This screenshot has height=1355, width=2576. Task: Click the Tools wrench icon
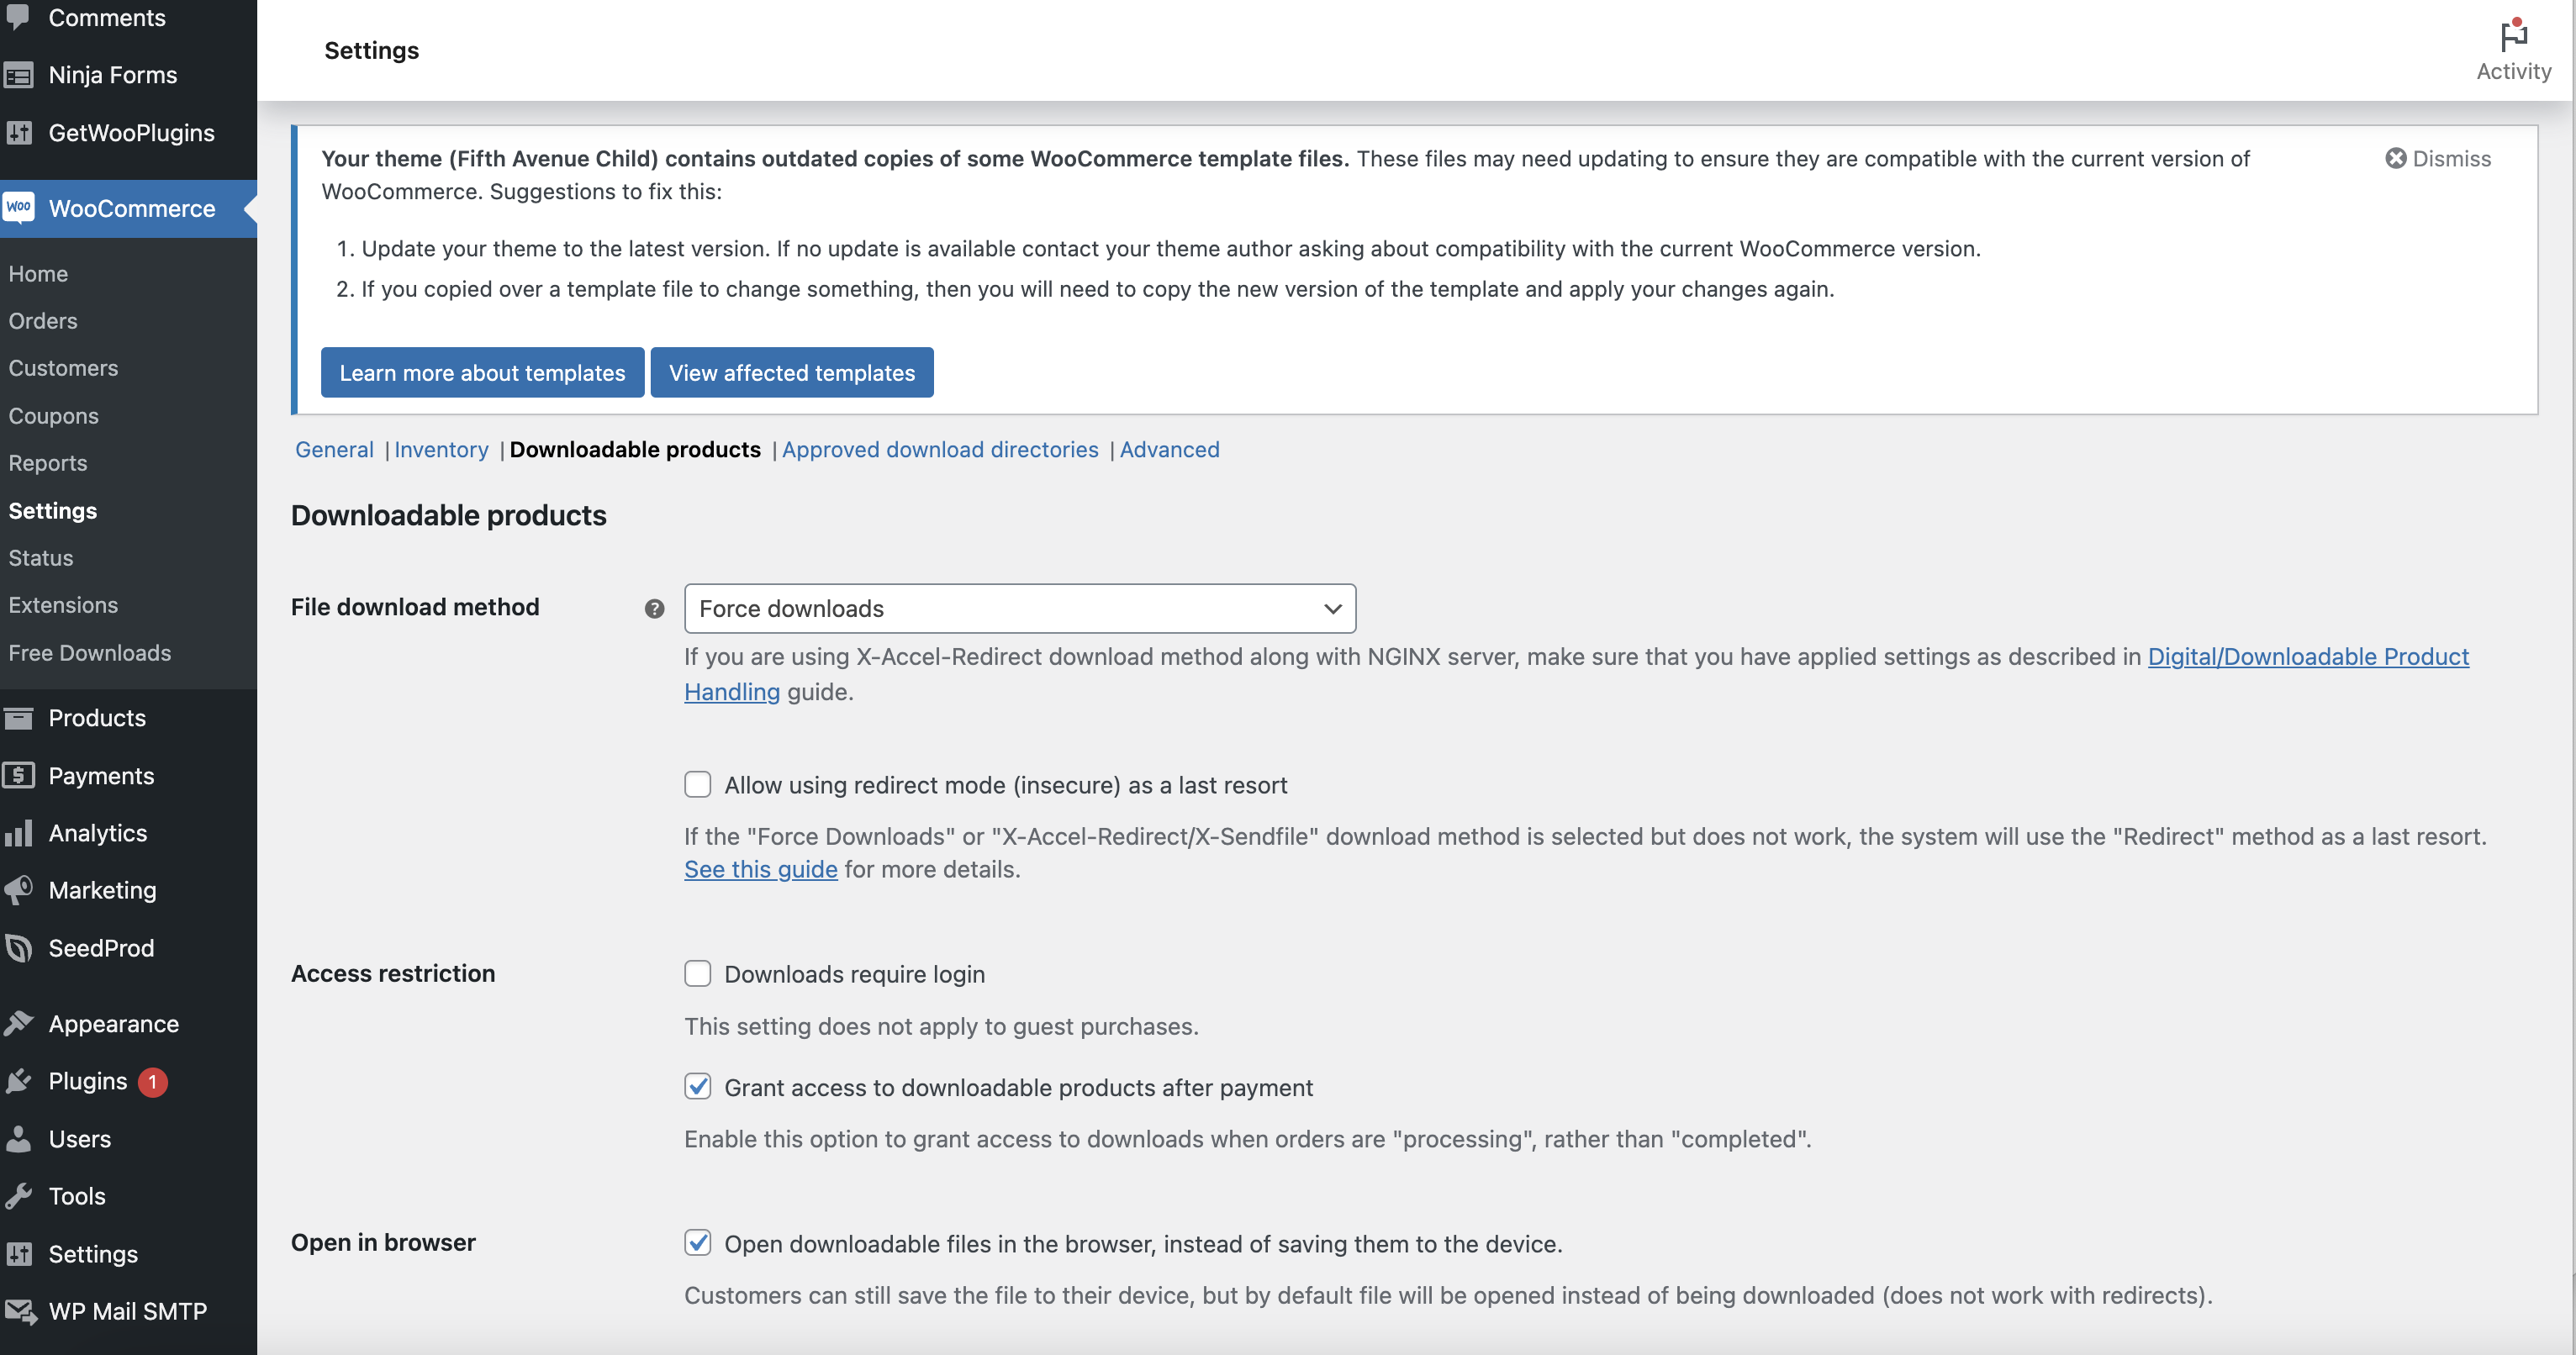coord(18,1196)
